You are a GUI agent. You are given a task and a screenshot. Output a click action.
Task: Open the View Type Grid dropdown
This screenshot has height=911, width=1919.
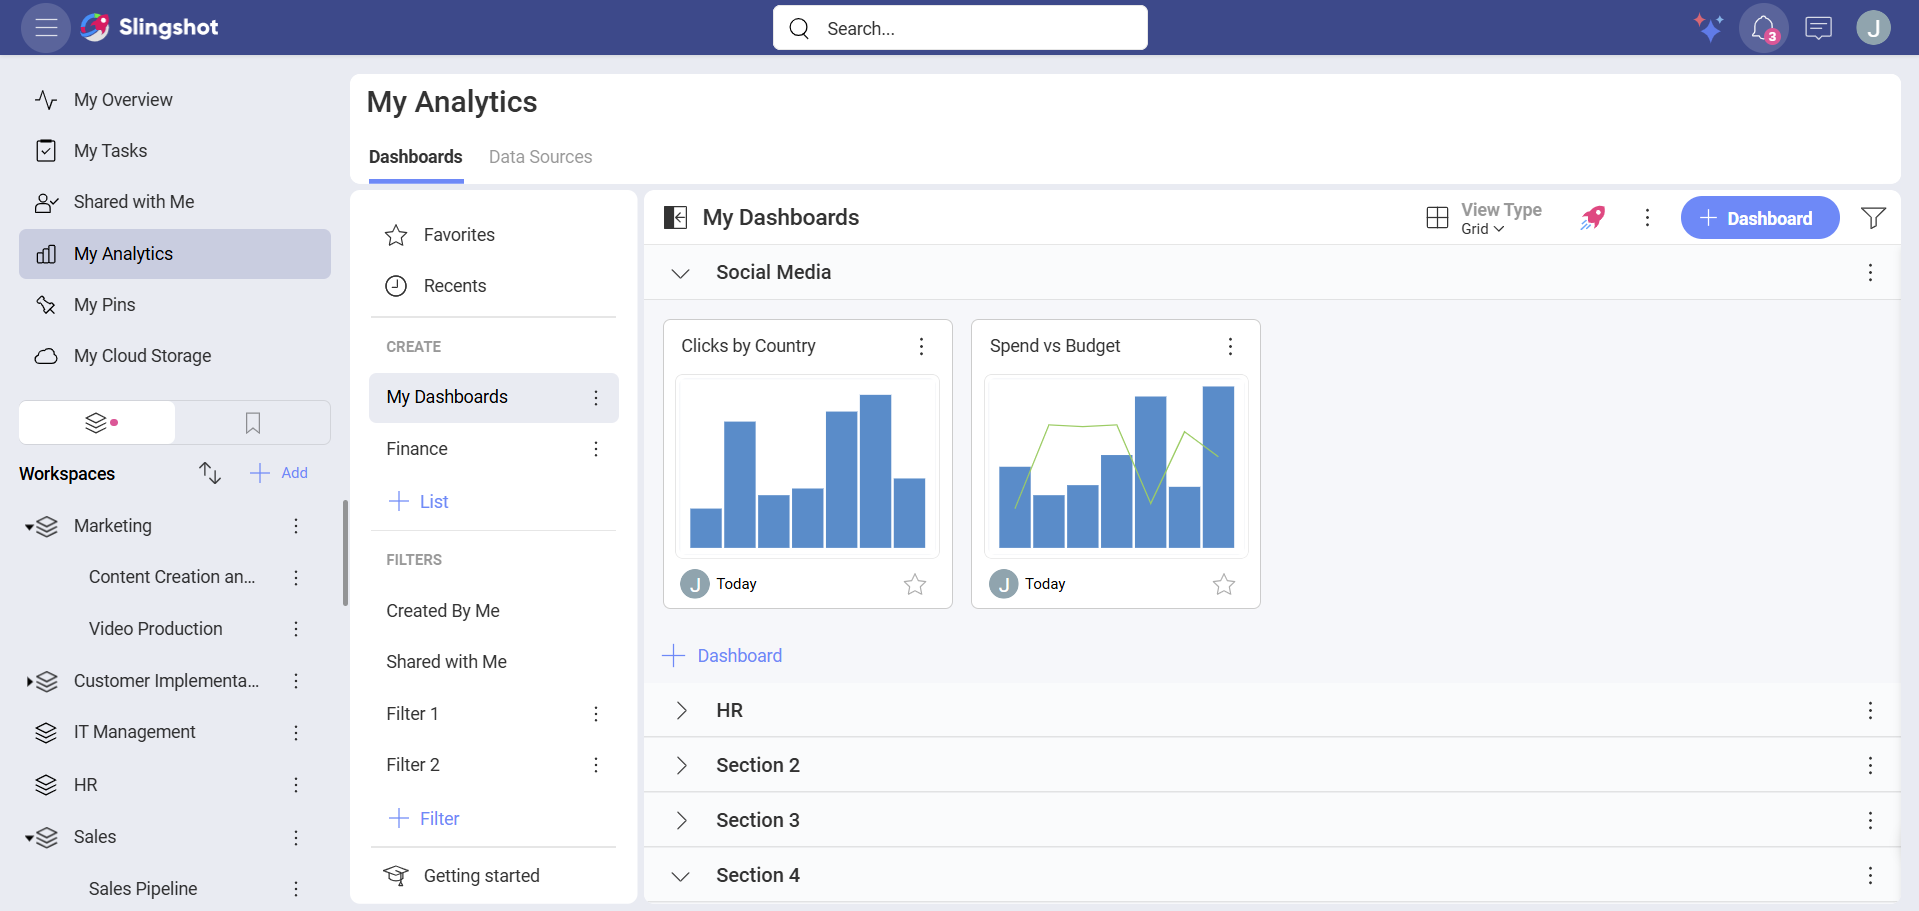point(1484,218)
